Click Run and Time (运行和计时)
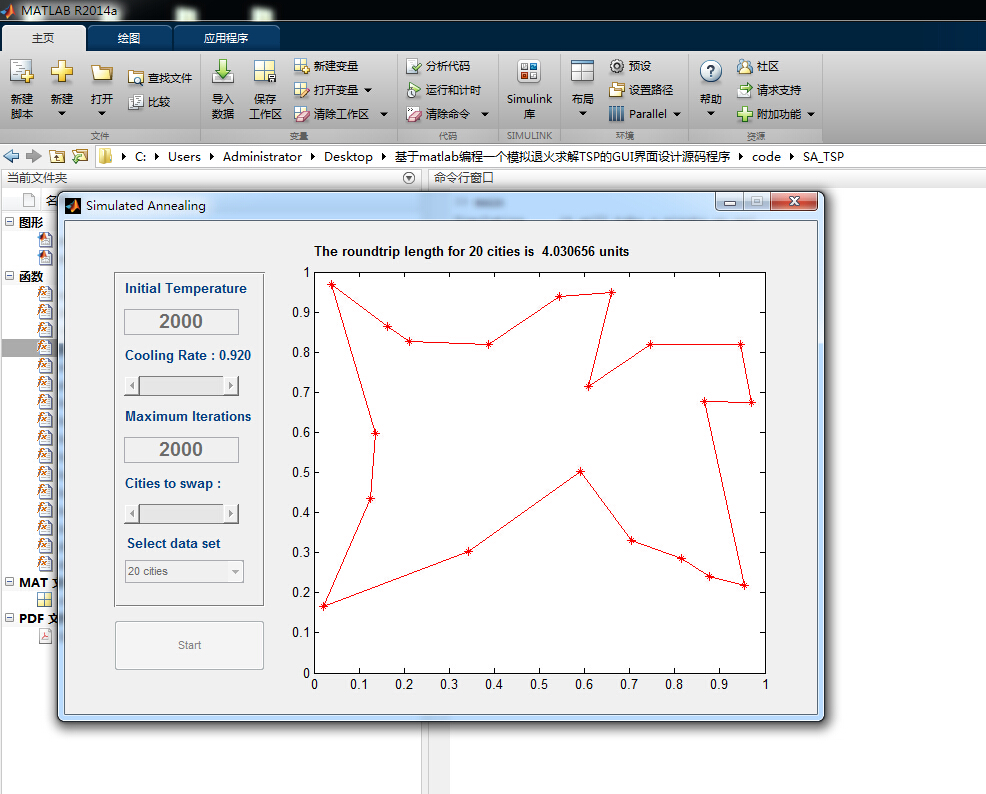 443,90
